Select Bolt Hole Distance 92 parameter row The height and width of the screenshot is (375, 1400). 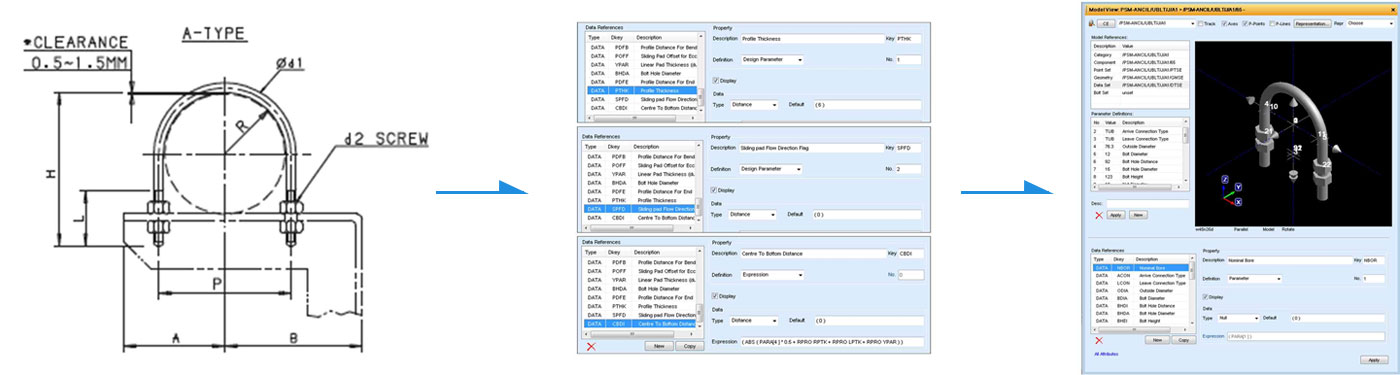click(x=1136, y=162)
